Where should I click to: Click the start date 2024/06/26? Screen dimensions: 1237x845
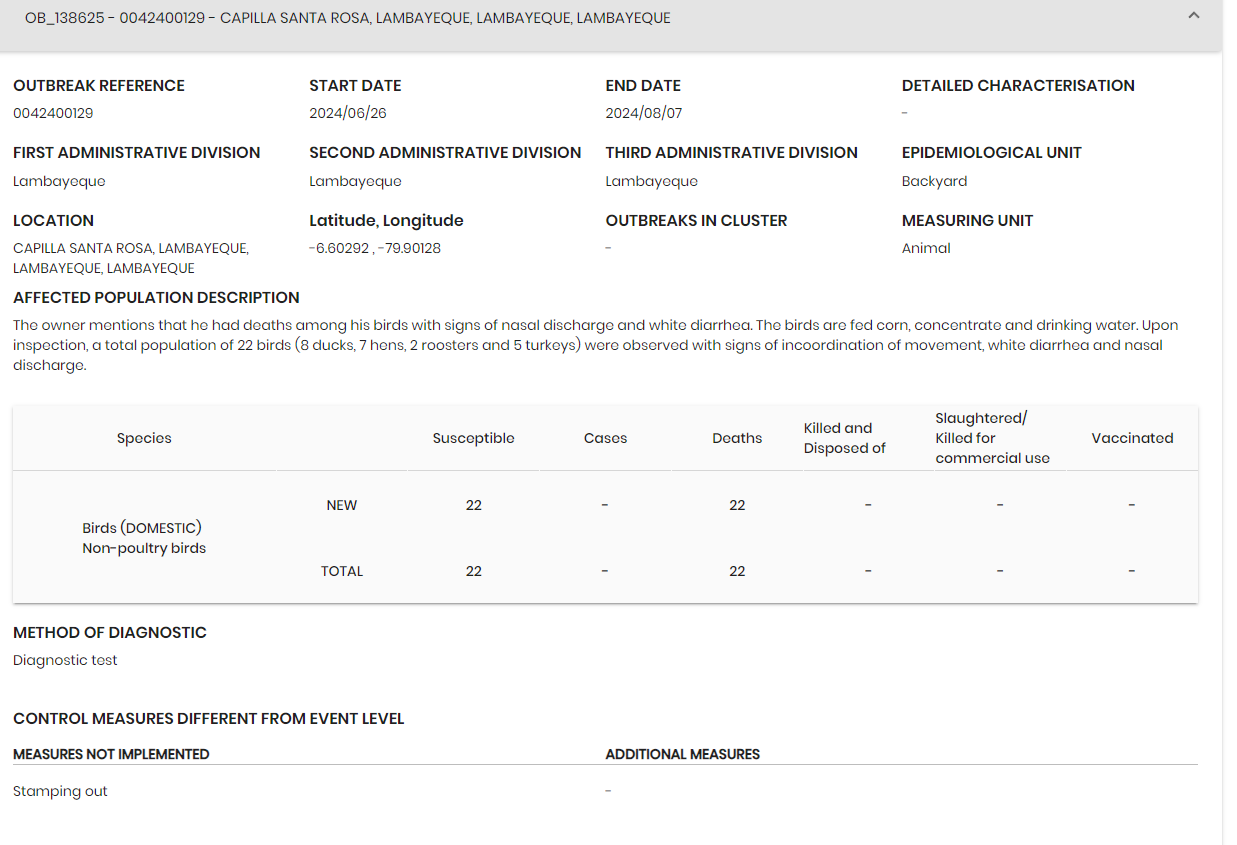pyautogui.click(x=348, y=113)
